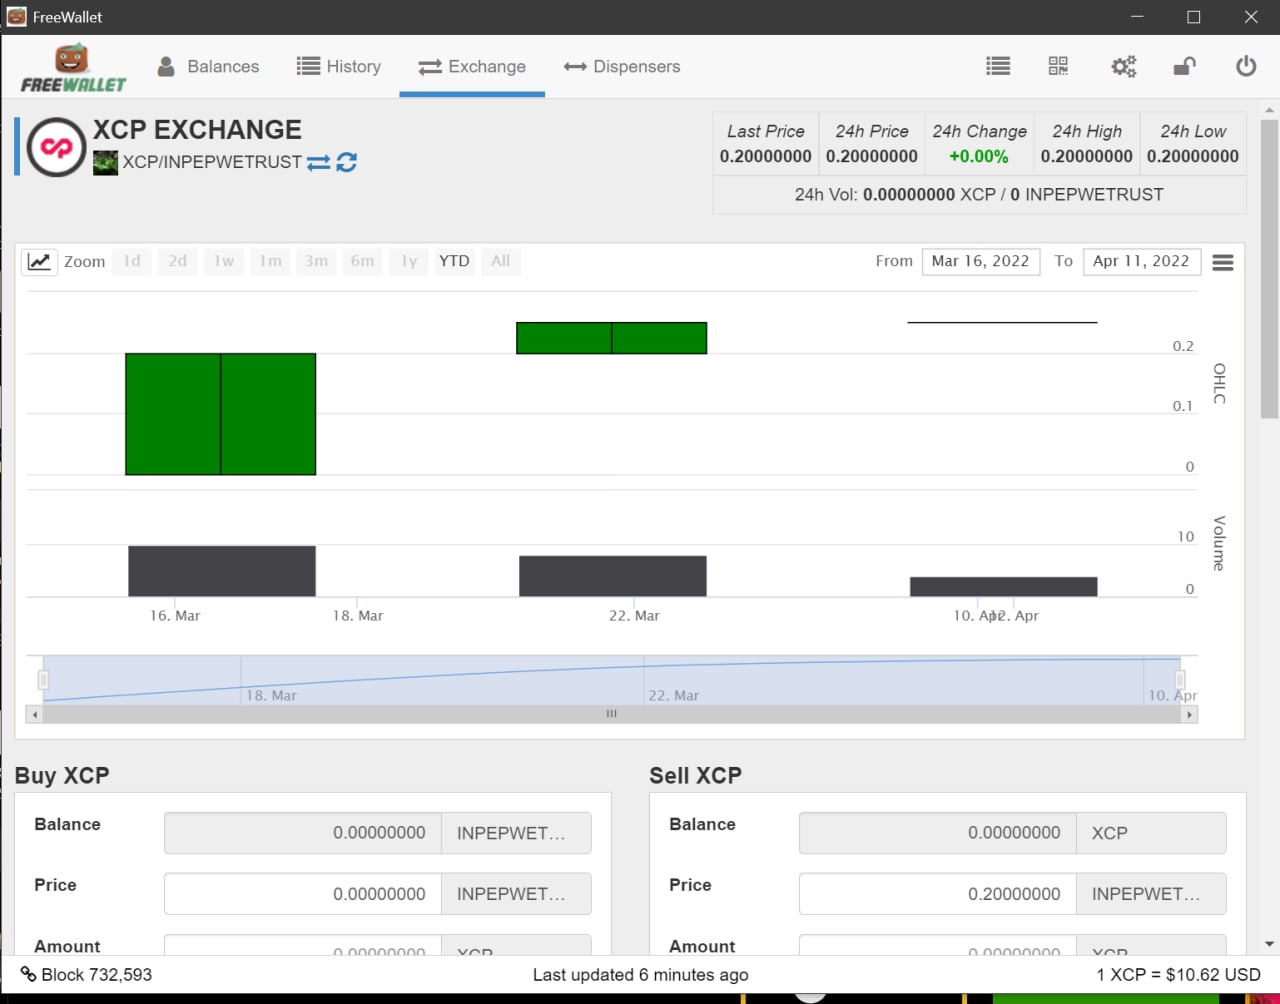The height and width of the screenshot is (1004, 1280).
Task: Click the Block 732,593 status entry
Action: point(87,974)
